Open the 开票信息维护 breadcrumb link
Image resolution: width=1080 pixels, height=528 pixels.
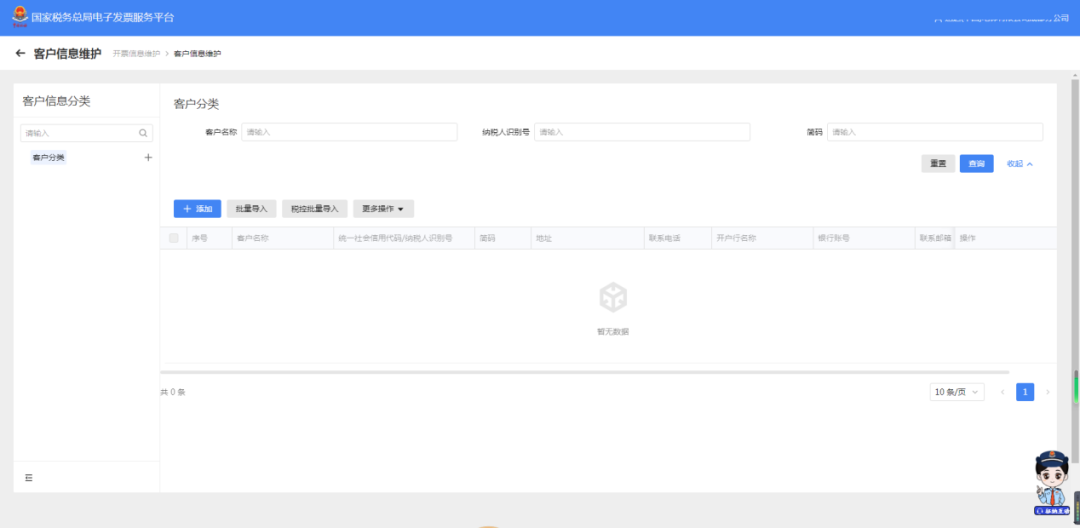(x=136, y=54)
